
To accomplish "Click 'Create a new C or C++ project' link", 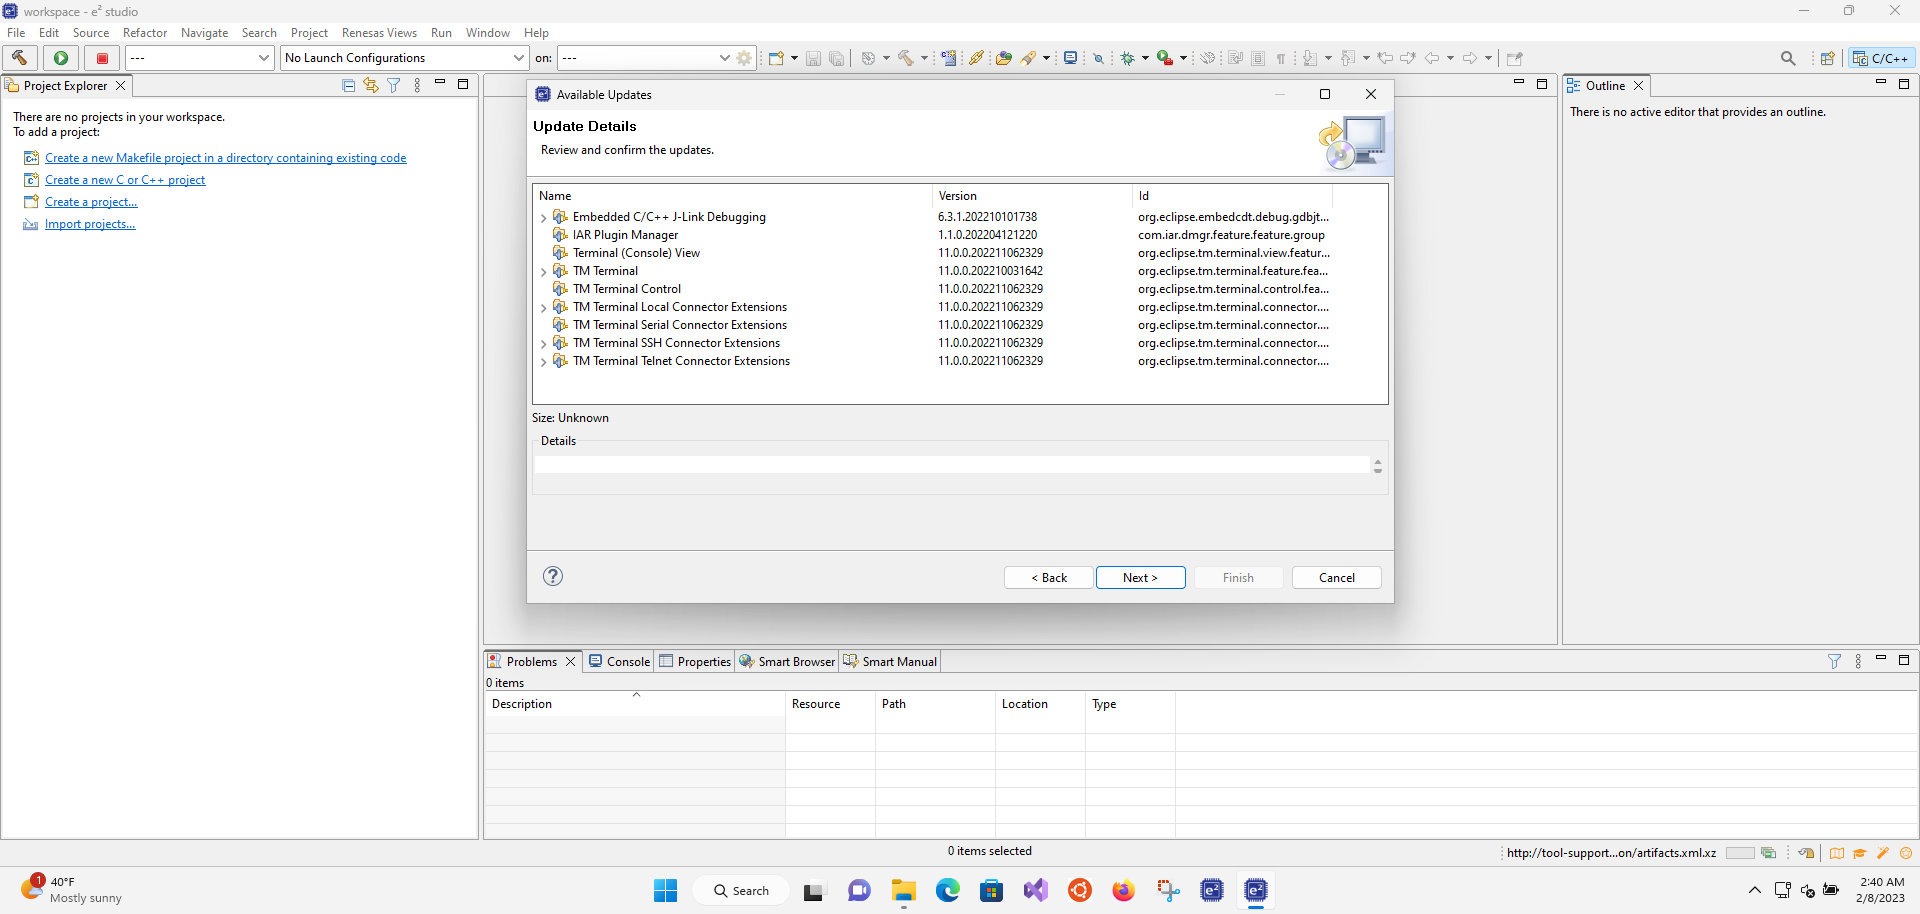I will tap(125, 180).
